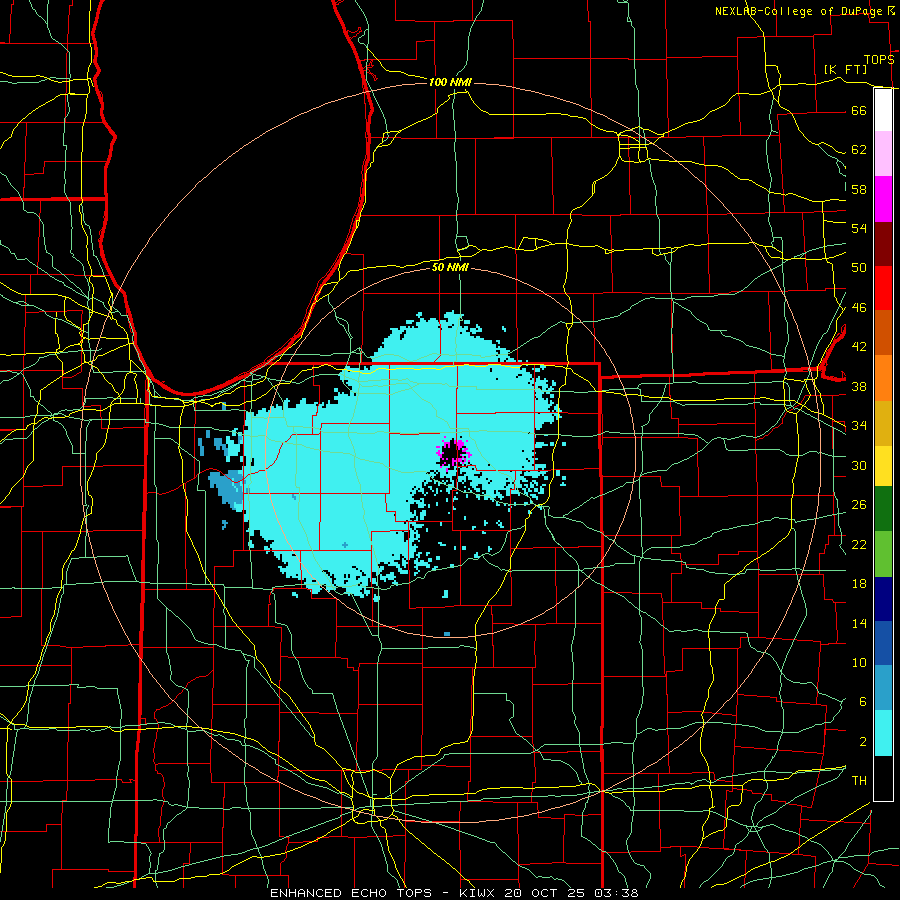This screenshot has height=900, width=900.
Task: Click the black TH threshold swatch
Action: point(883,778)
